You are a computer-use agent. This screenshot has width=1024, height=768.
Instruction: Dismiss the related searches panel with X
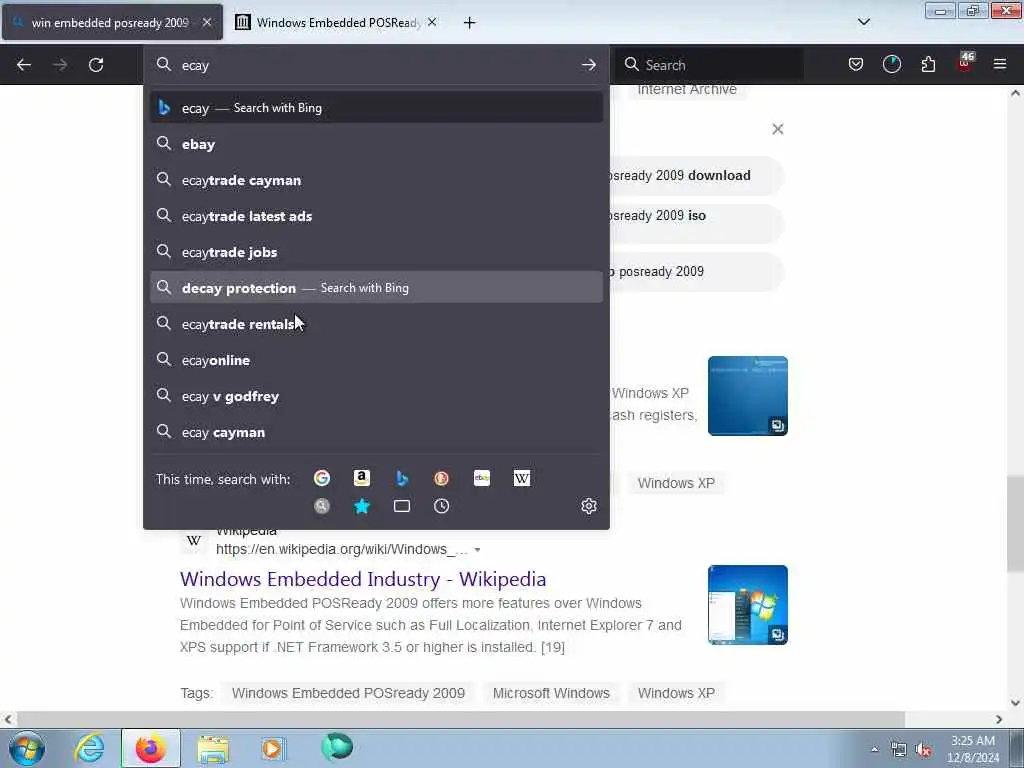click(x=777, y=129)
